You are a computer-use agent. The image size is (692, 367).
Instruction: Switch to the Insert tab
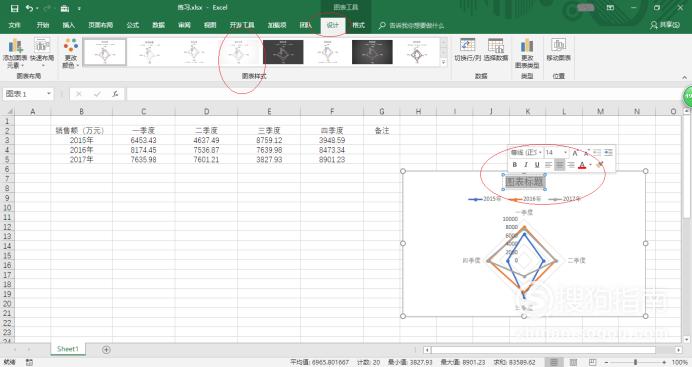[68, 25]
